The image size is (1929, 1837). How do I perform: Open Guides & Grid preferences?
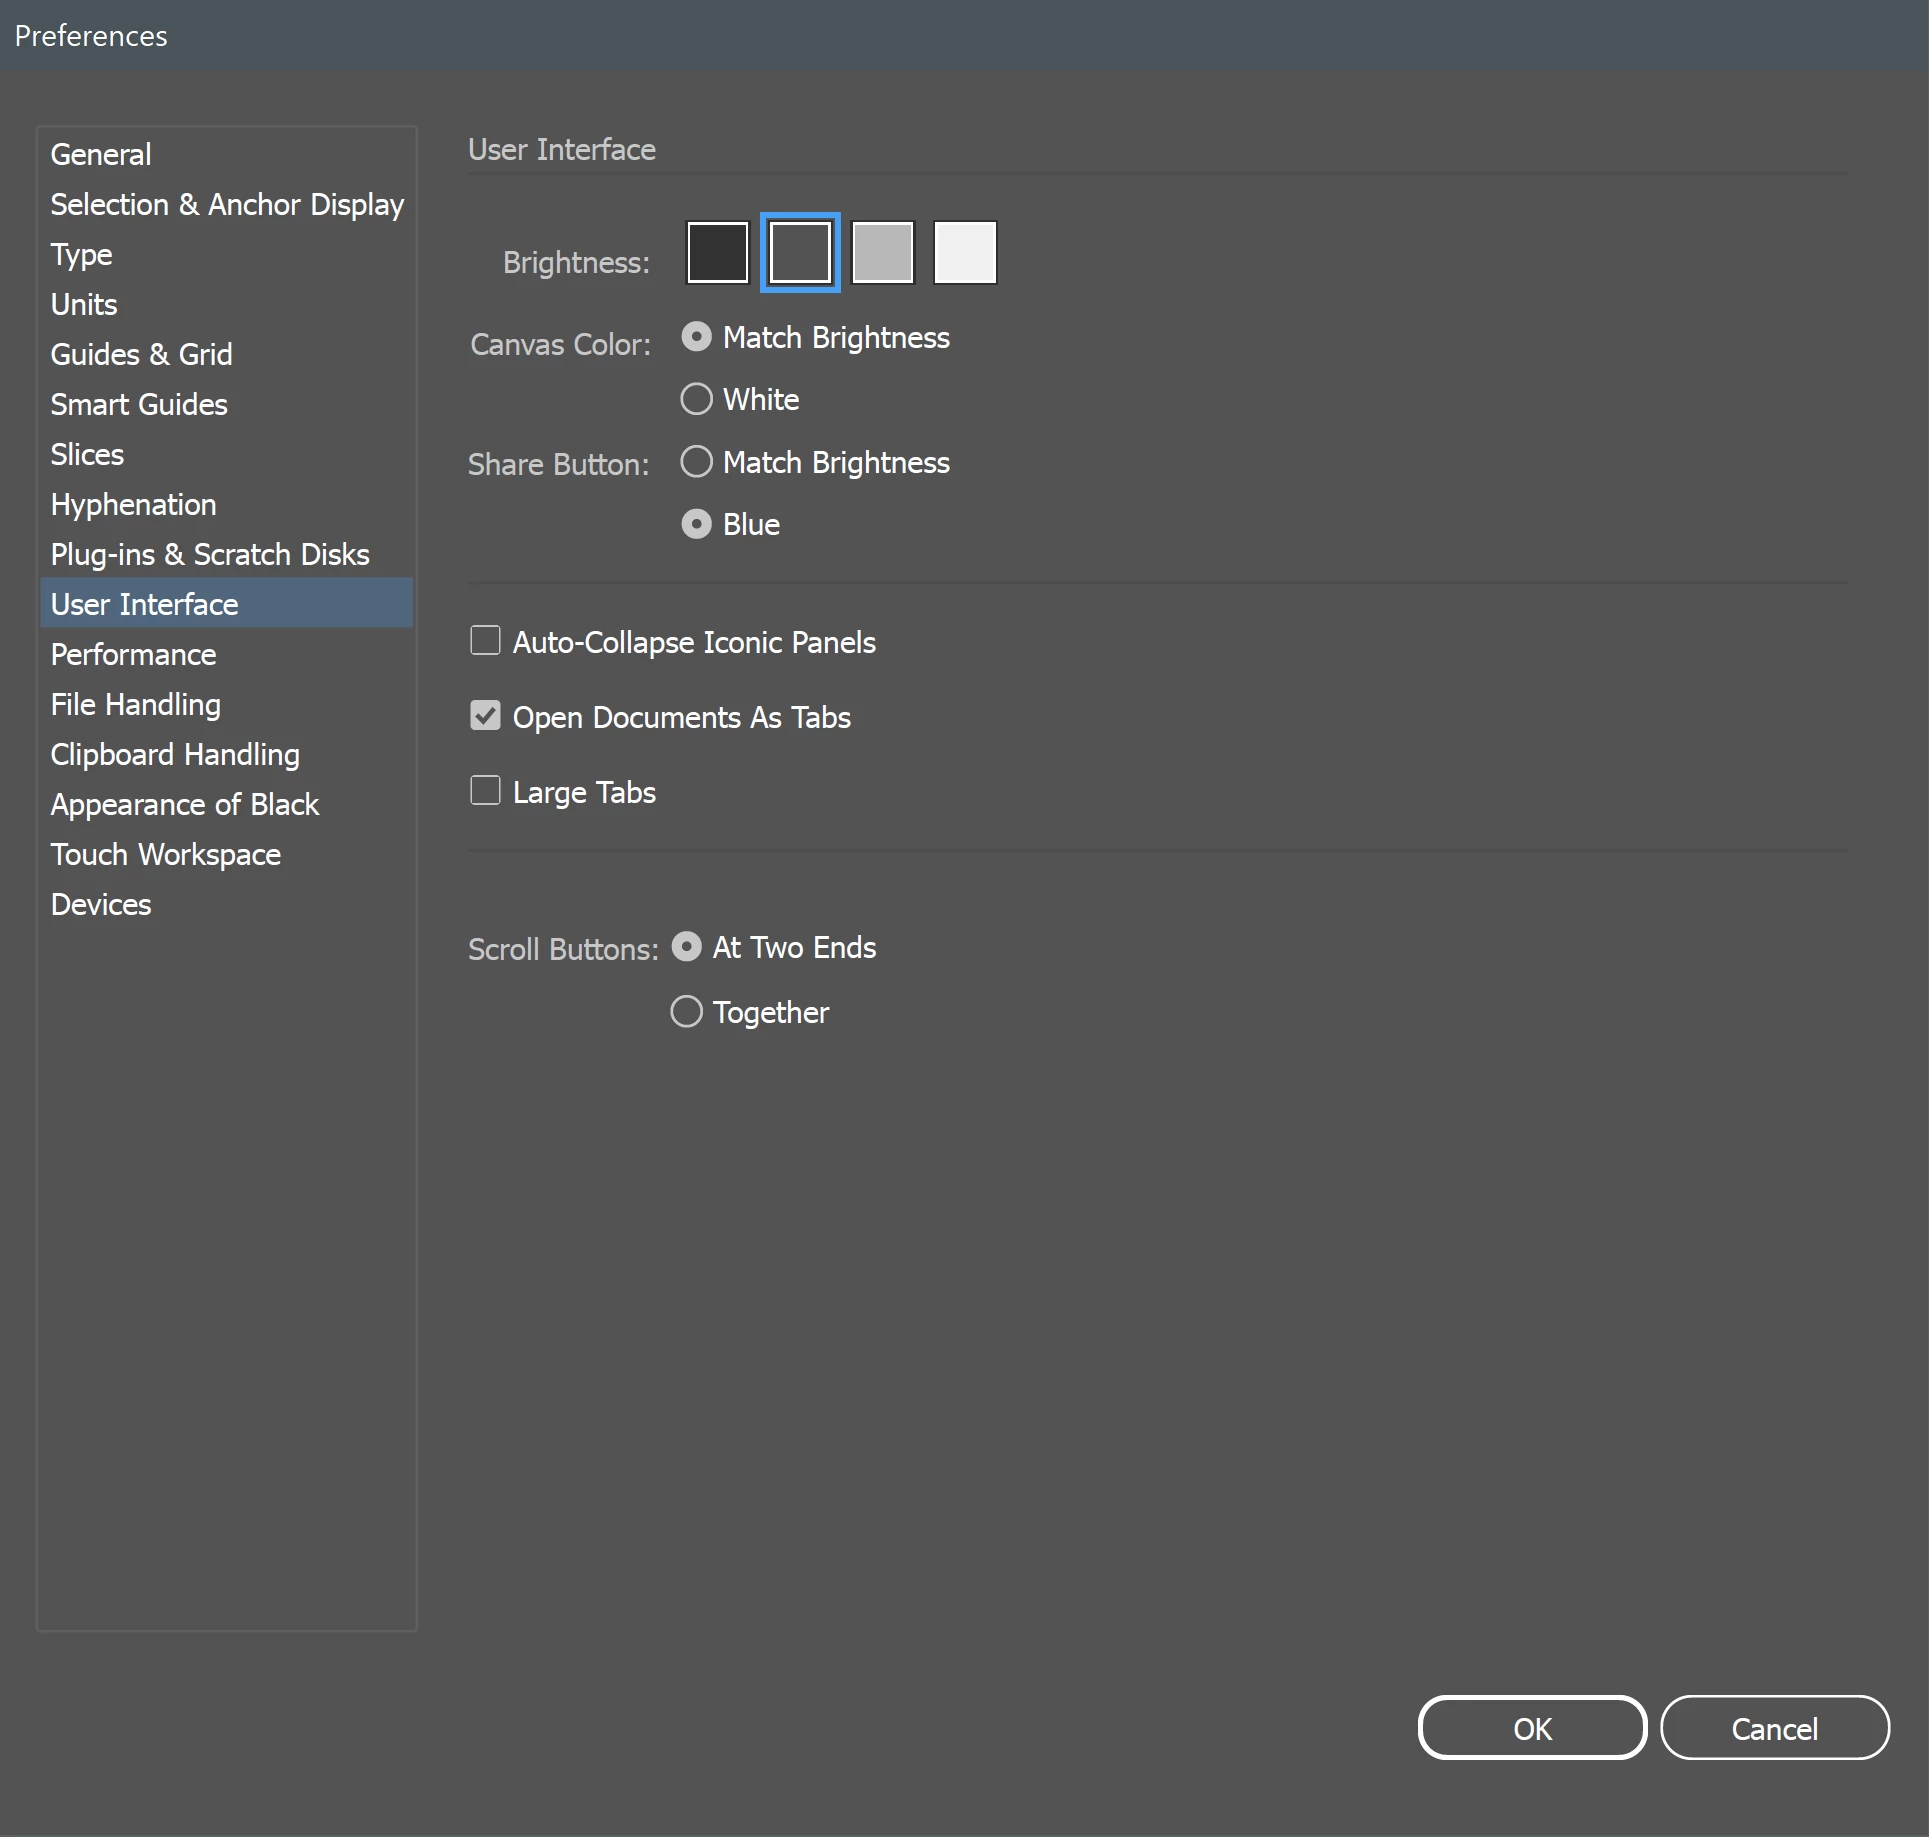141,354
